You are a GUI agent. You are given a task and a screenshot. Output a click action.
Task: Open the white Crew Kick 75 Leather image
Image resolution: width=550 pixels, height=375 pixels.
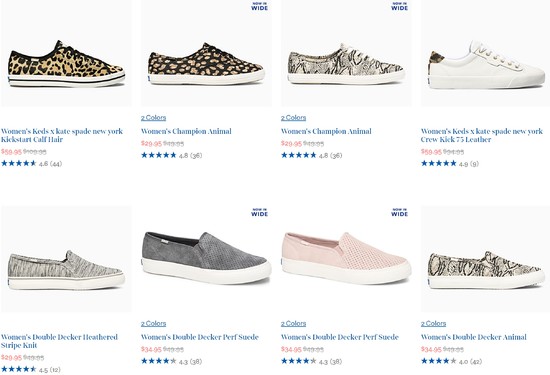tap(485, 53)
